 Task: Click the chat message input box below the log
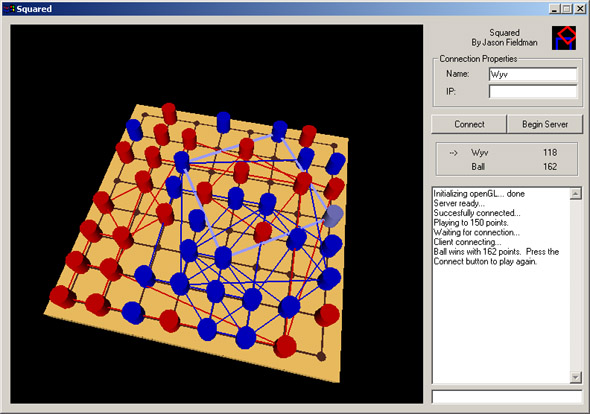coord(507,397)
